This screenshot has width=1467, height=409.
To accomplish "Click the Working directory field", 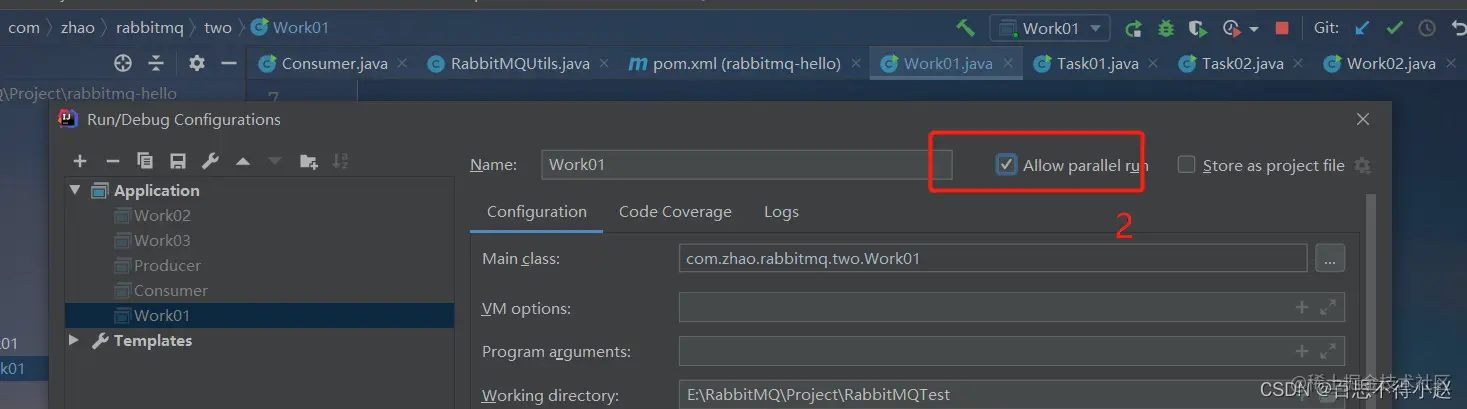I will pyautogui.click(x=1012, y=394).
